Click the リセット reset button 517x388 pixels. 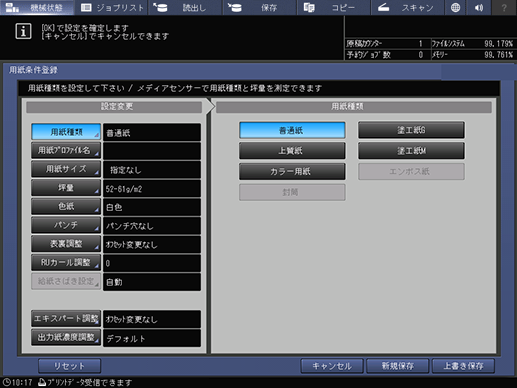pyautogui.click(x=69, y=366)
